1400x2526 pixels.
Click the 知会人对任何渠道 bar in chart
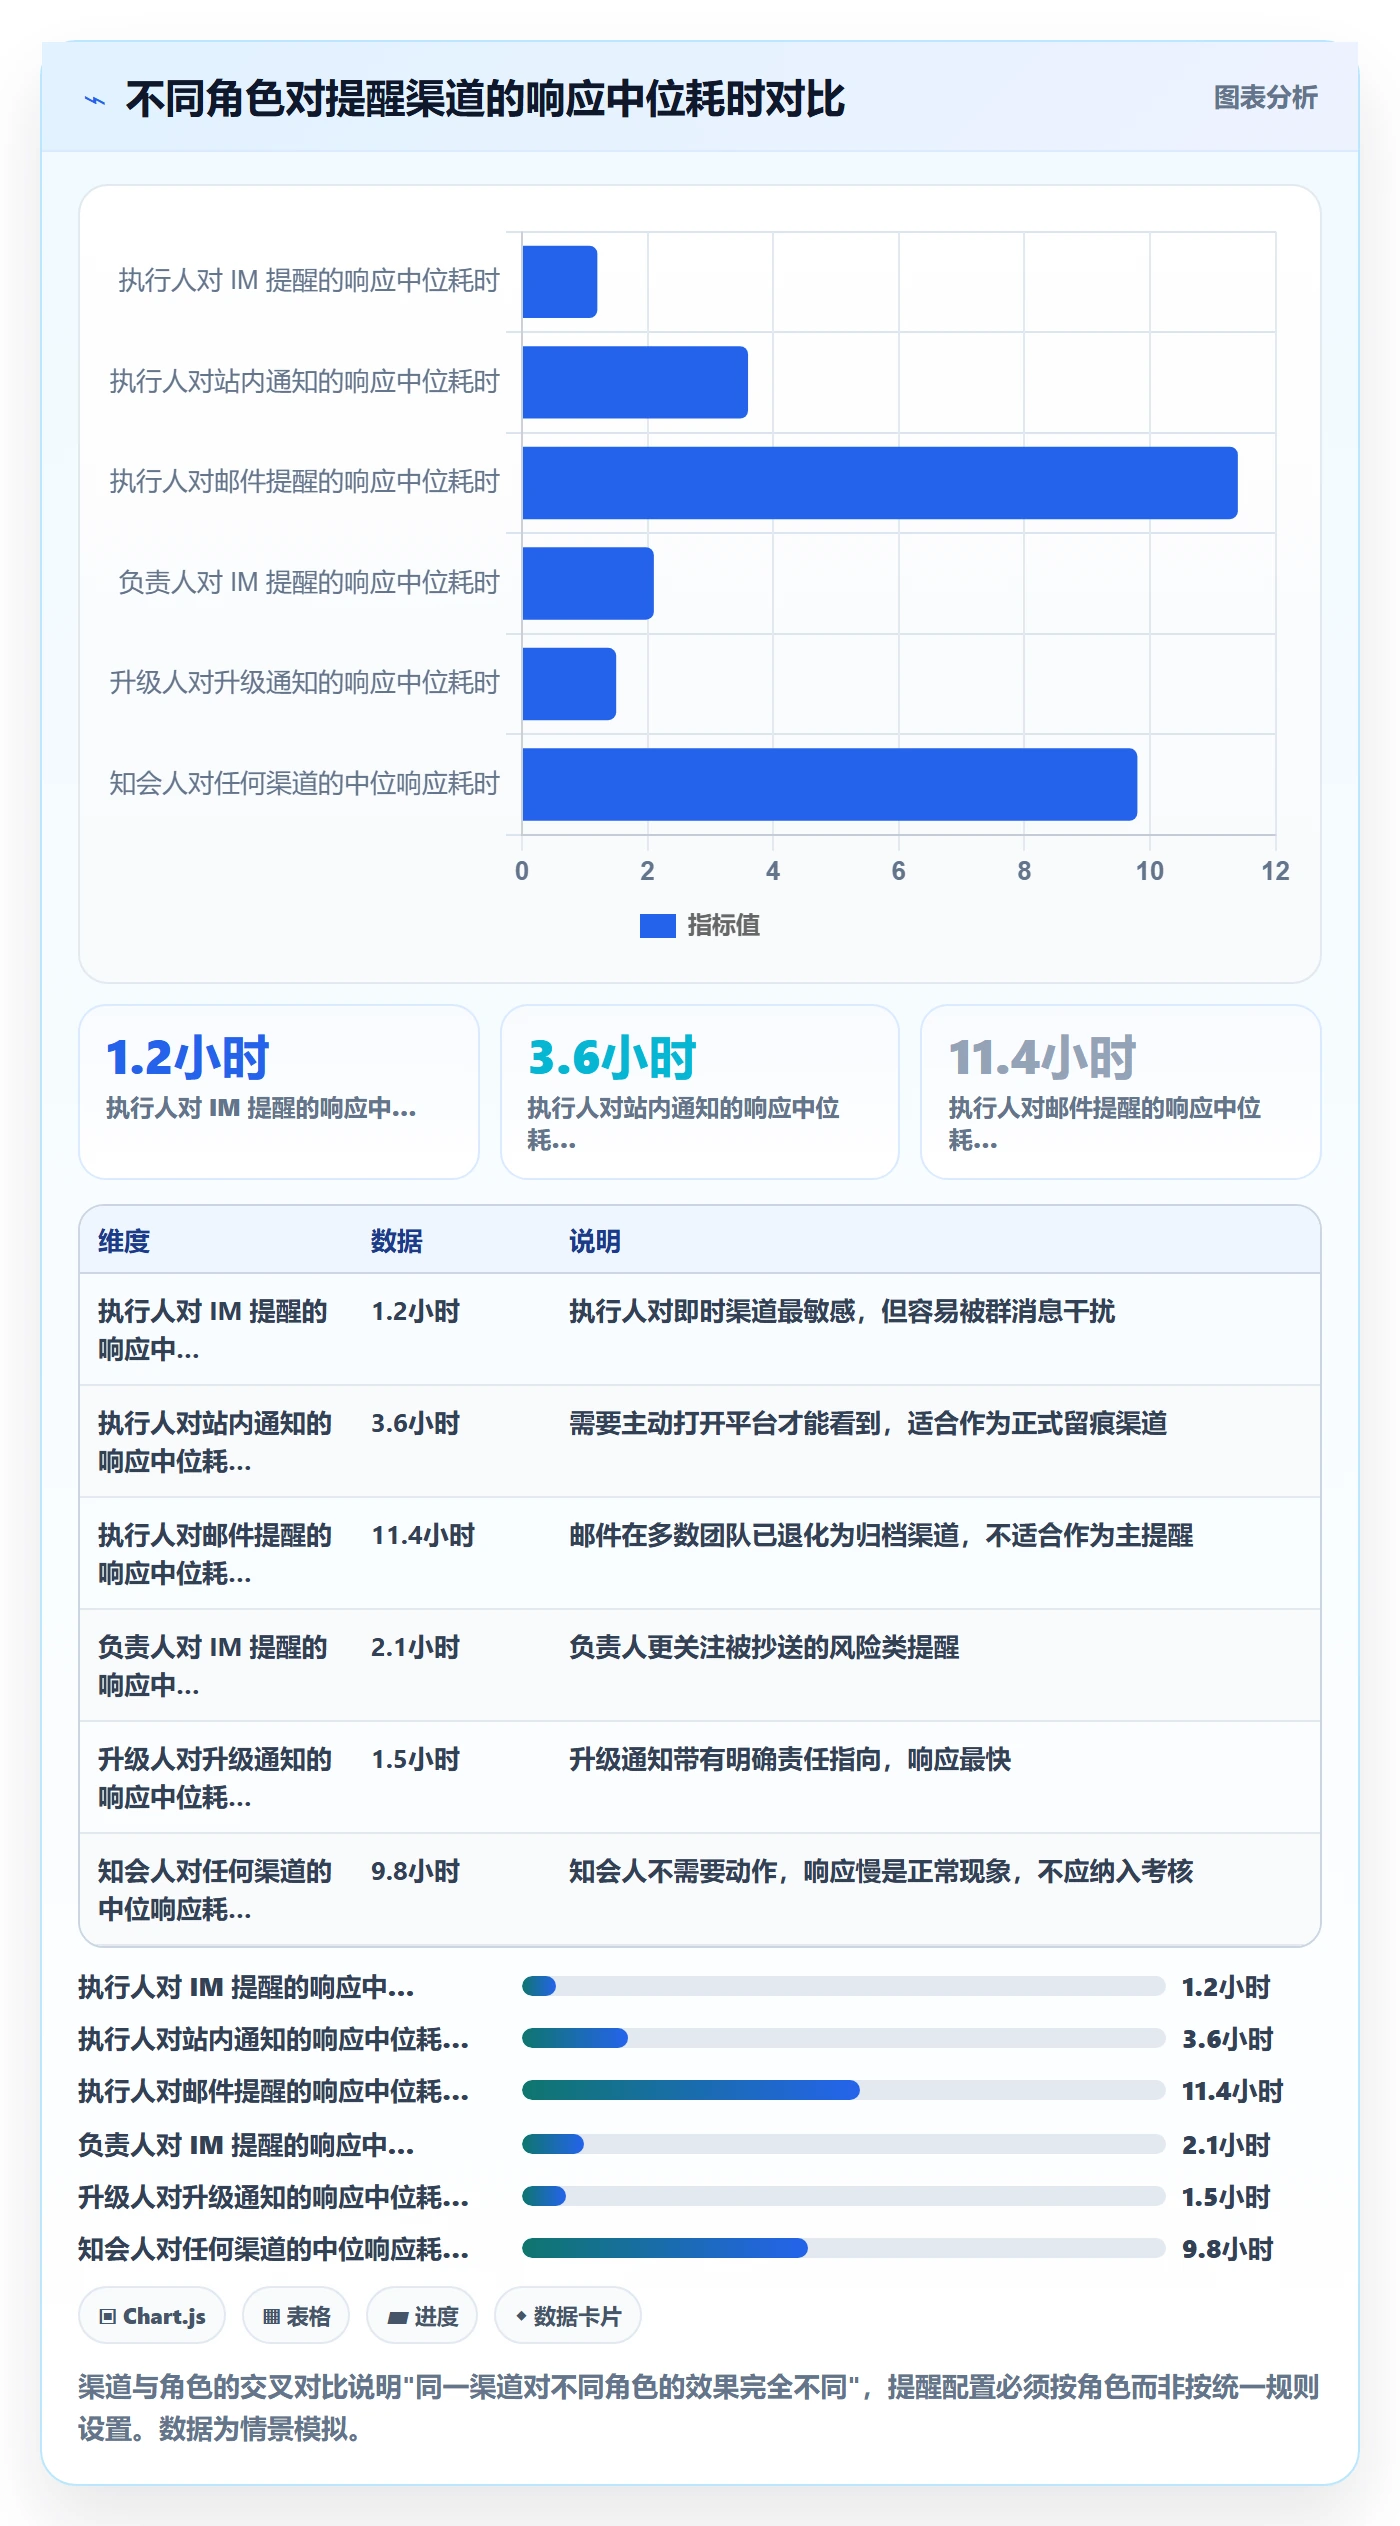[x=829, y=784]
